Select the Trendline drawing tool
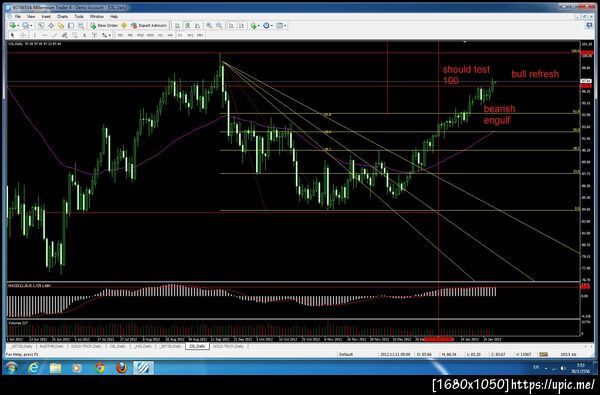Image resolution: width=600 pixels, height=395 pixels. tap(55, 35)
